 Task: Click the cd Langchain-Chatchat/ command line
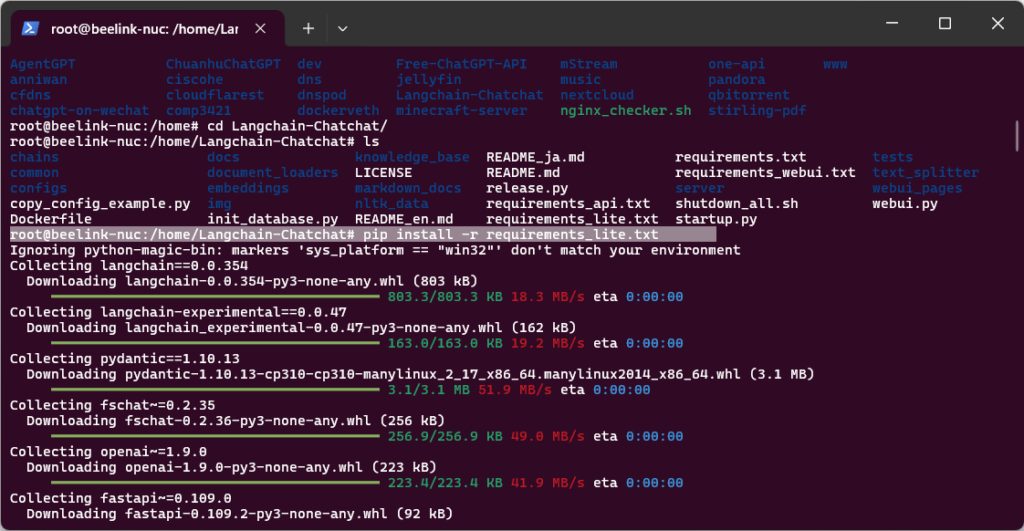coord(197,126)
